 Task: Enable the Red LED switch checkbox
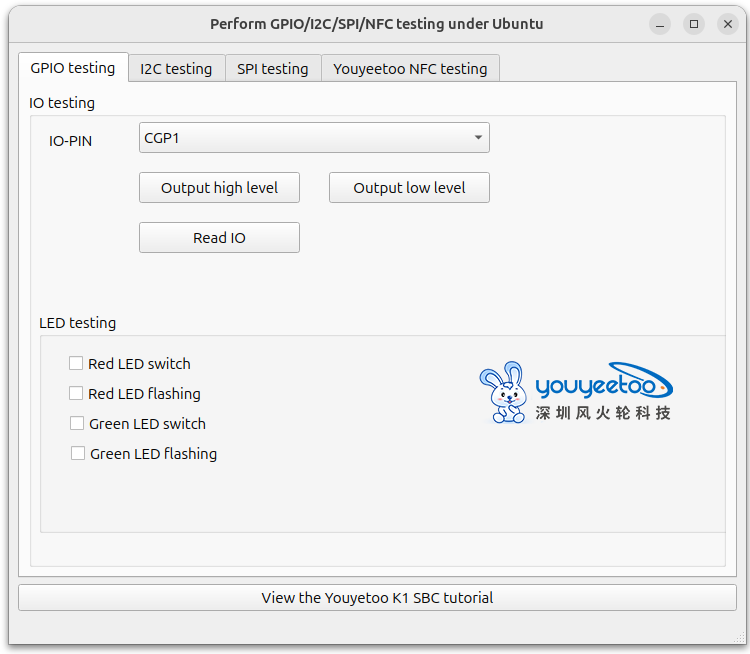pos(76,364)
